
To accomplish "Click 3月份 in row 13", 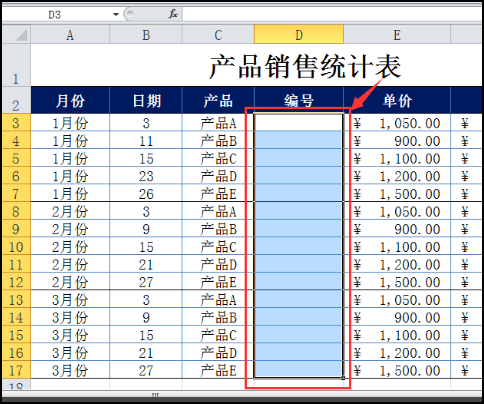I will coord(70,300).
